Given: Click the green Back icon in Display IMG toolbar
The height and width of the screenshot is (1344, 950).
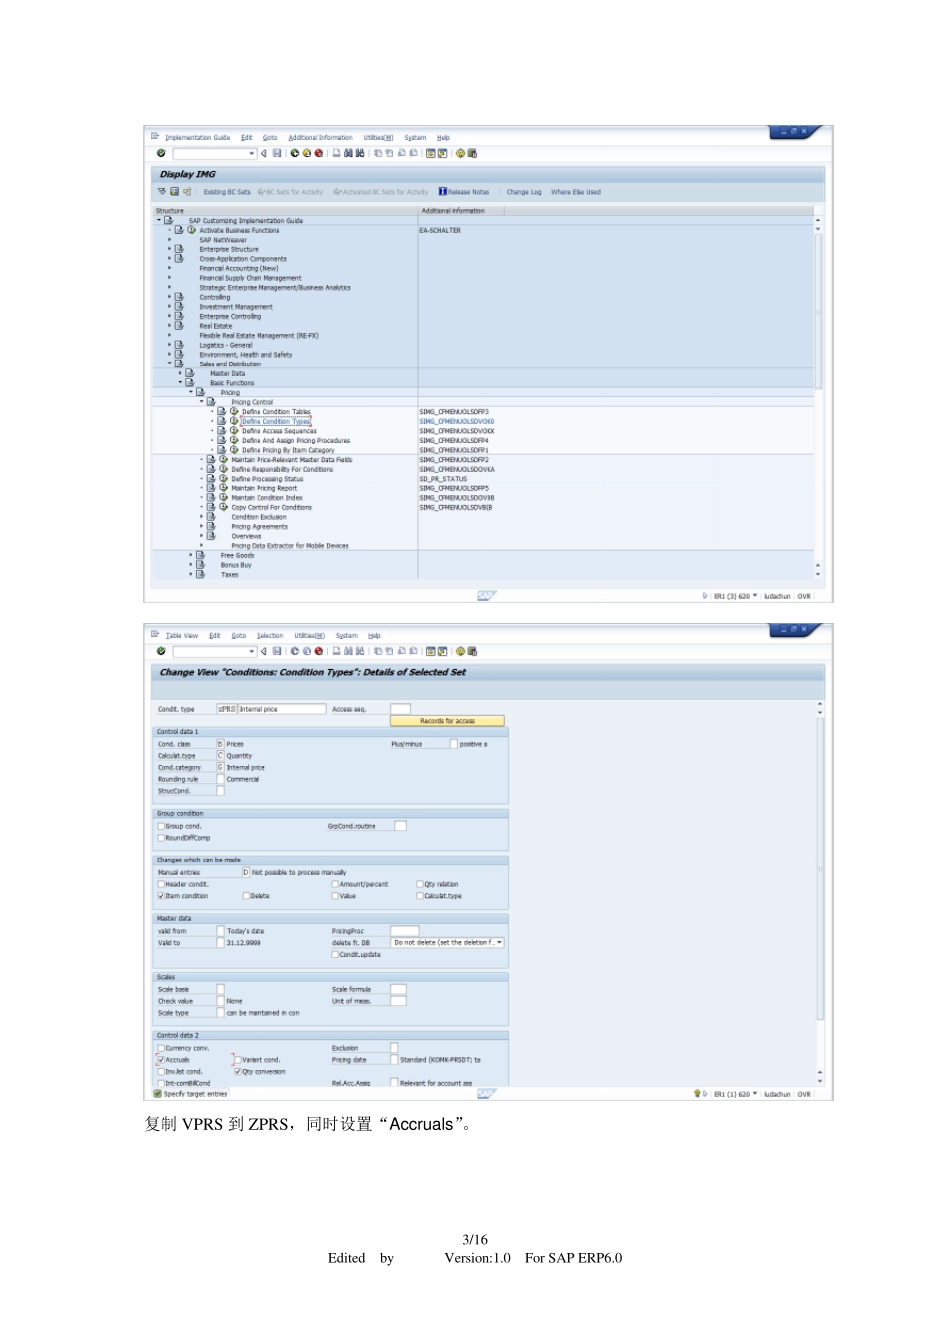Looking at the screenshot, I should pyautogui.click(x=295, y=153).
